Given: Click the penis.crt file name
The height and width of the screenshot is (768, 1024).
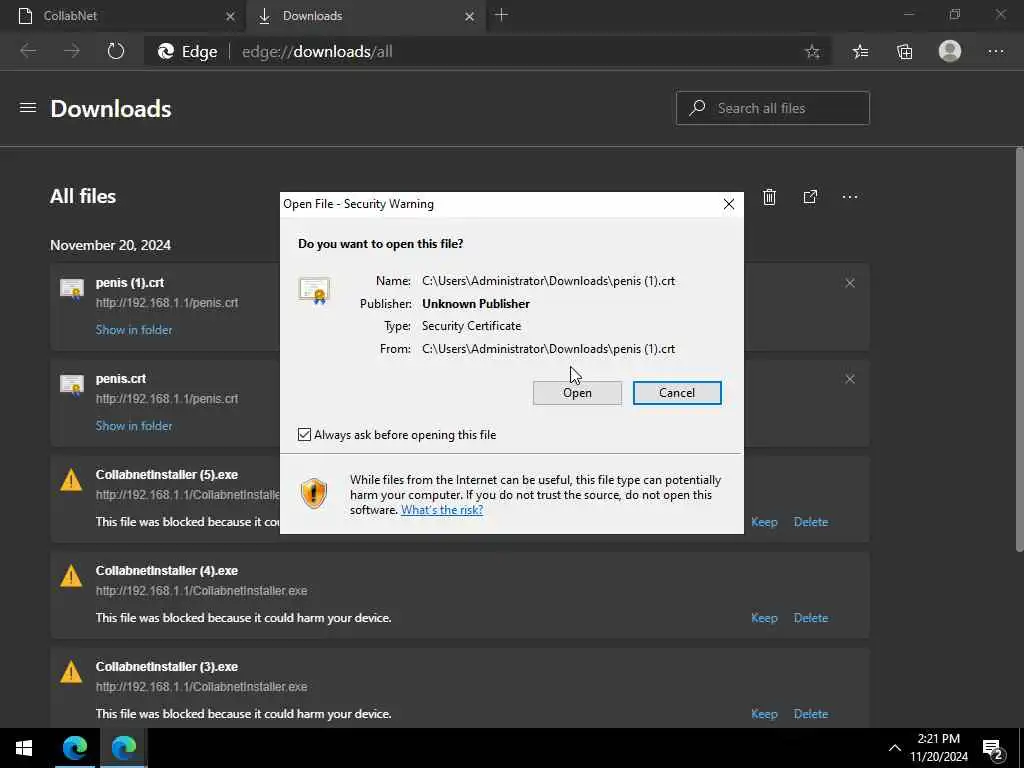Looking at the screenshot, I should 121,379.
